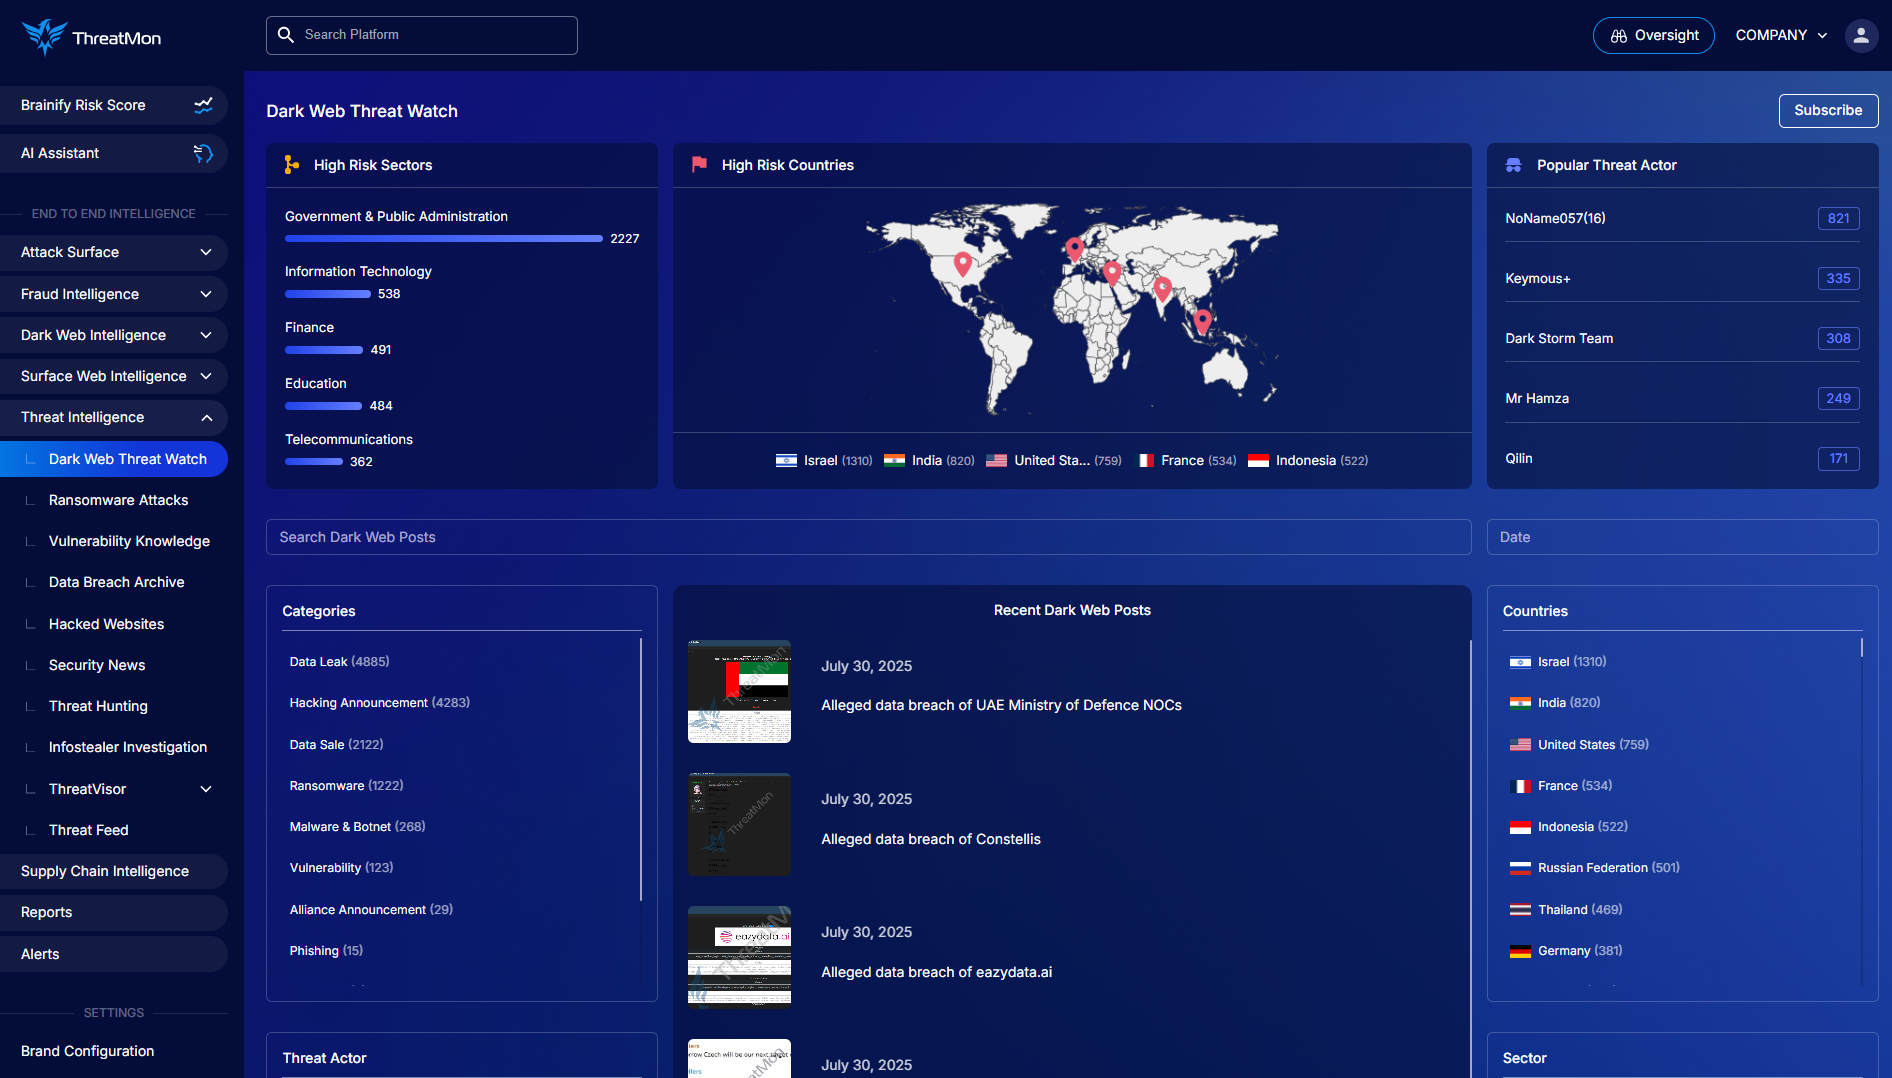Navigate to Threat Hunting
Image resolution: width=1892 pixels, height=1078 pixels.
(98, 706)
